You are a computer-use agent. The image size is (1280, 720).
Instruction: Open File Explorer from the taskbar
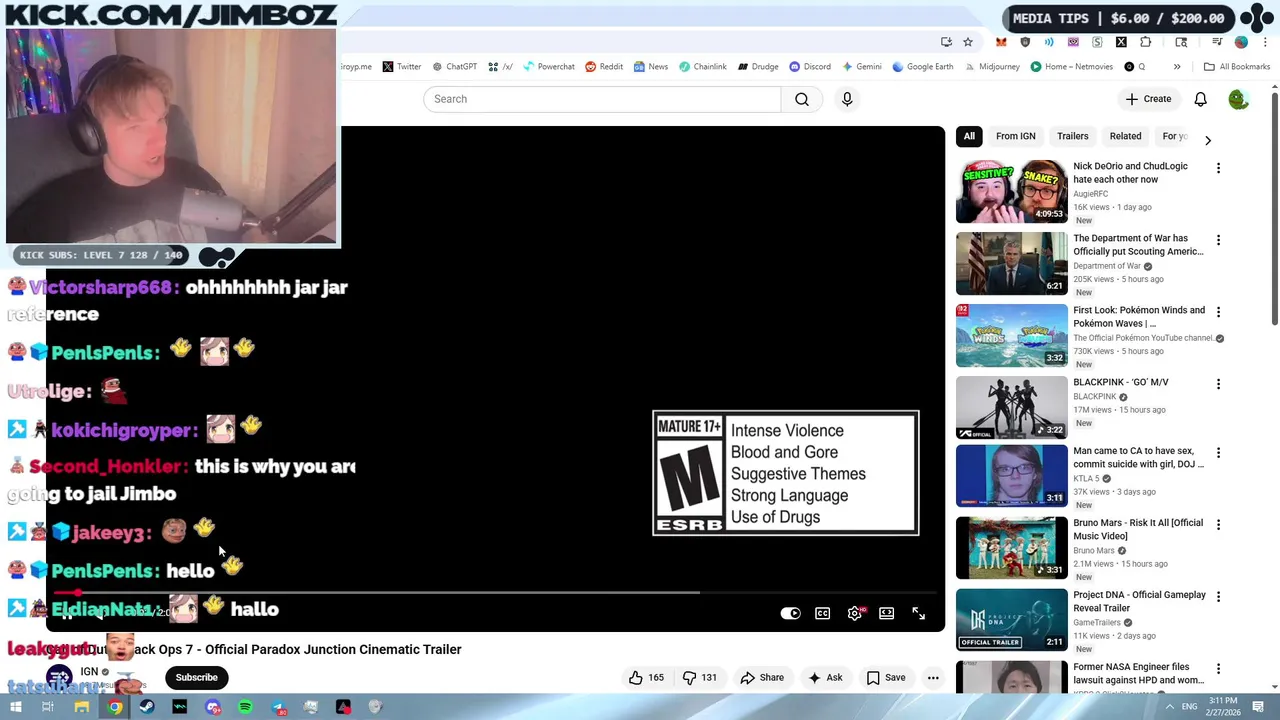coord(82,707)
